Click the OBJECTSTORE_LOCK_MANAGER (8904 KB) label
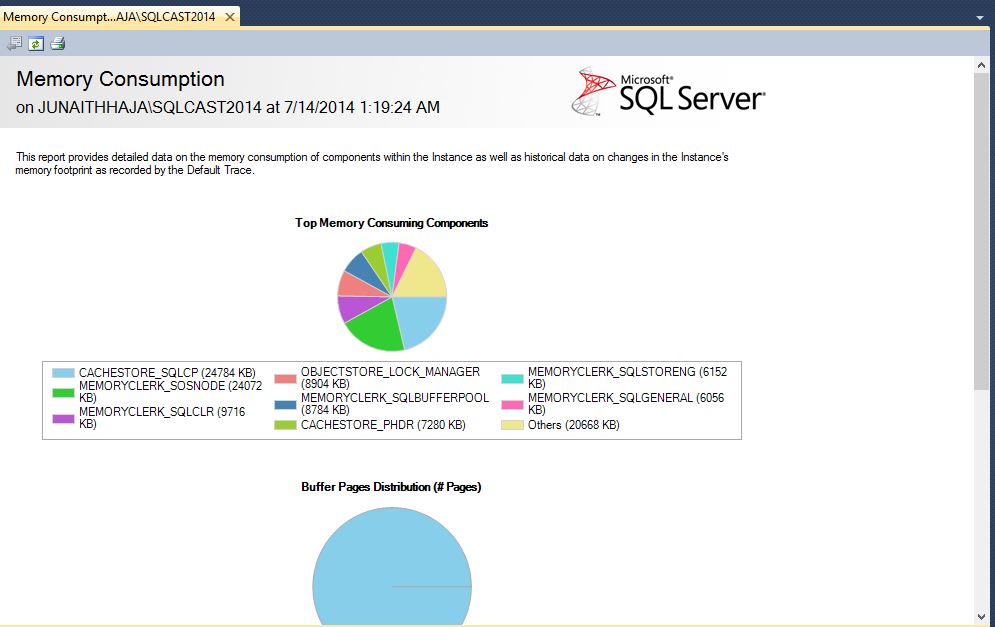The width and height of the screenshot is (995, 627). point(390,378)
